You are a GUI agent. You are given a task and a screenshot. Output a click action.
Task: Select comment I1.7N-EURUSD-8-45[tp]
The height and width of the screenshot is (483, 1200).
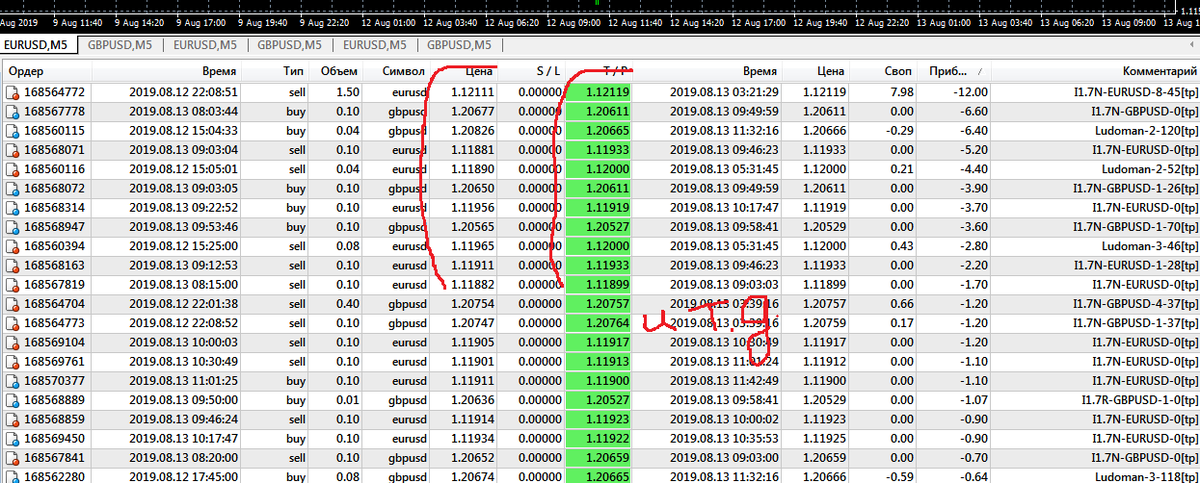1135,92
